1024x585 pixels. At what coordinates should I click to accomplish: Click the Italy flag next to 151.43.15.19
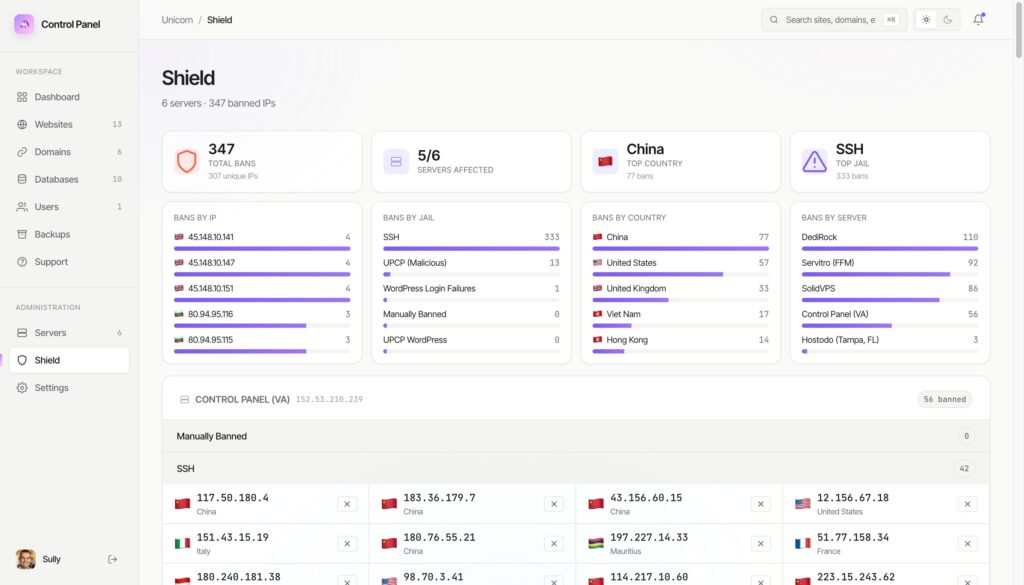[x=183, y=543]
